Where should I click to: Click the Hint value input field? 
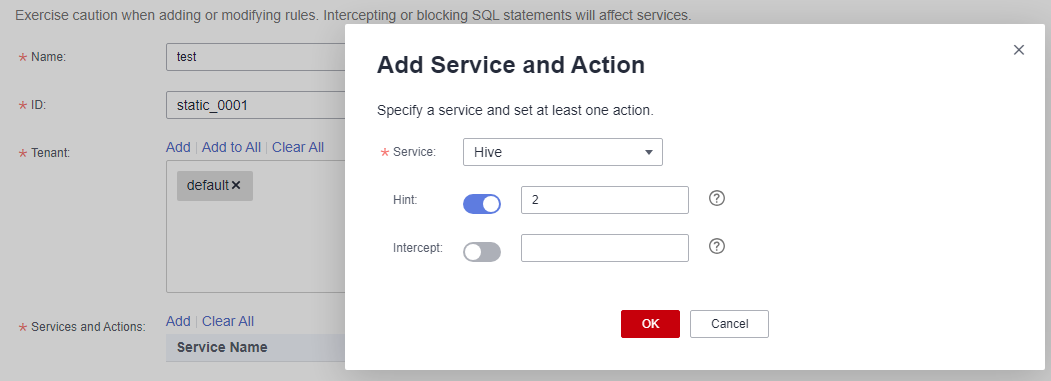point(605,200)
